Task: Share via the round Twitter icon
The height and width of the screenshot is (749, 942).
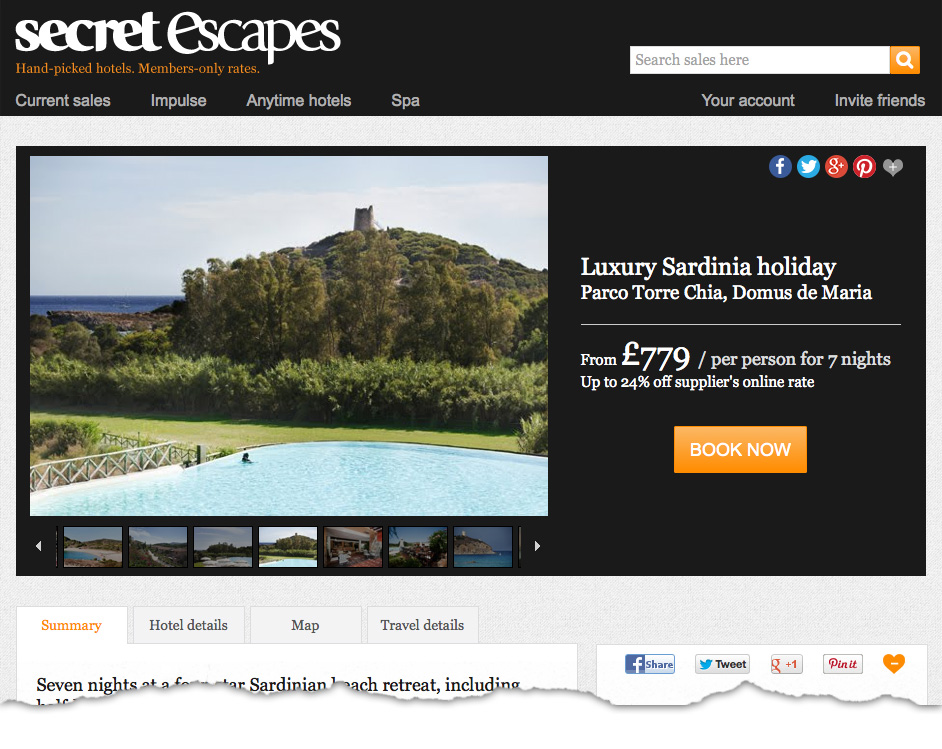Action: (x=808, y=166)
